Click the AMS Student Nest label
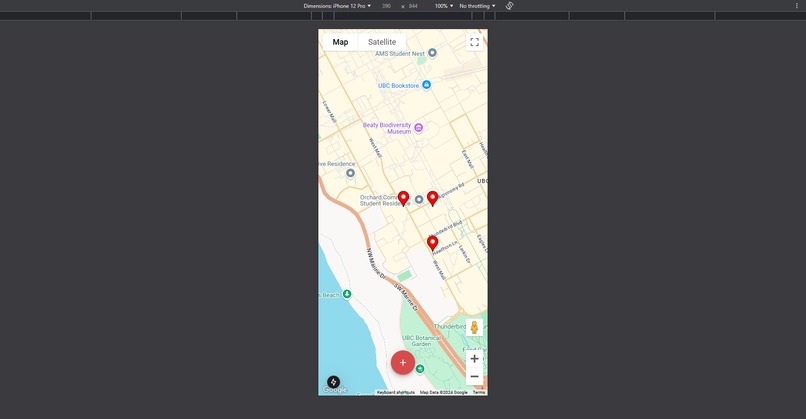 400,53
